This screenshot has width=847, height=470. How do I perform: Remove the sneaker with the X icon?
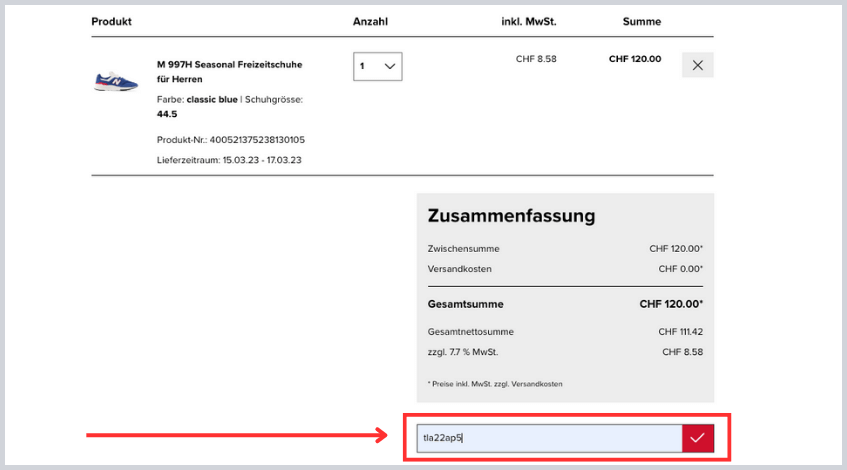697,65
